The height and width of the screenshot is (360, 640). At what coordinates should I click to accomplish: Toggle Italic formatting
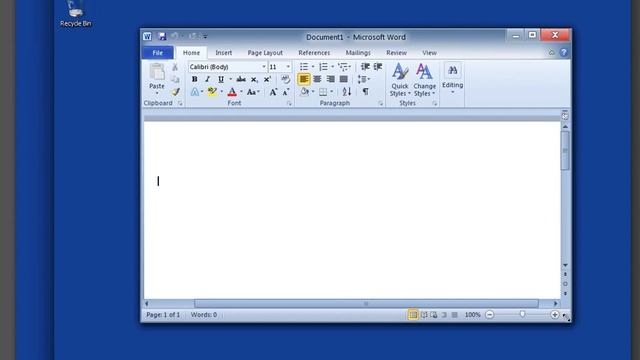click(207, 79)
